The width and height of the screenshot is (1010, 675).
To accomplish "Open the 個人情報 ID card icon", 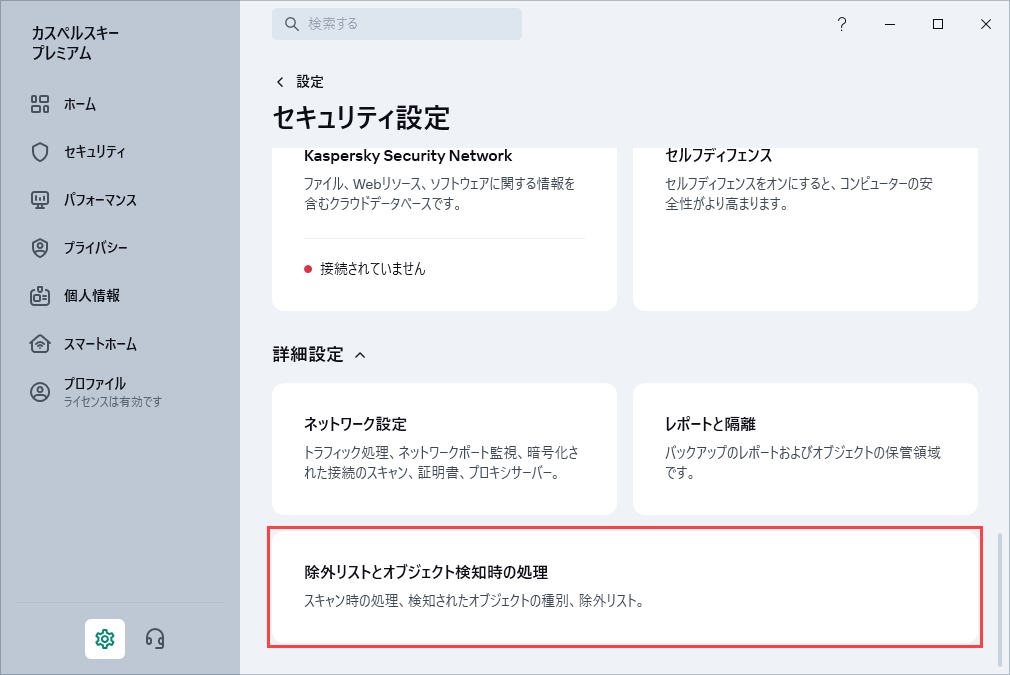I will 40,296.
